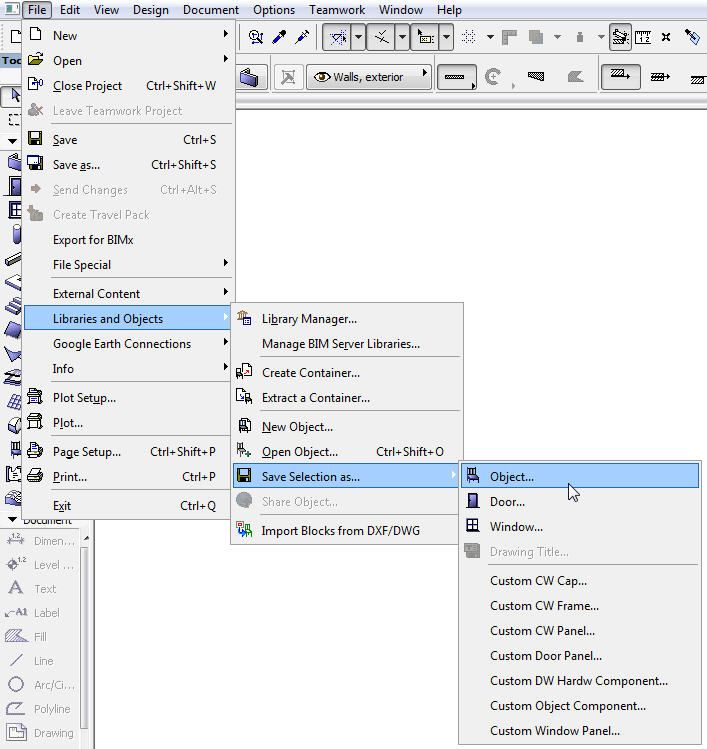Click the find and select magnifier icon
This screenshot has width=707, height=749.
[256, 37]
